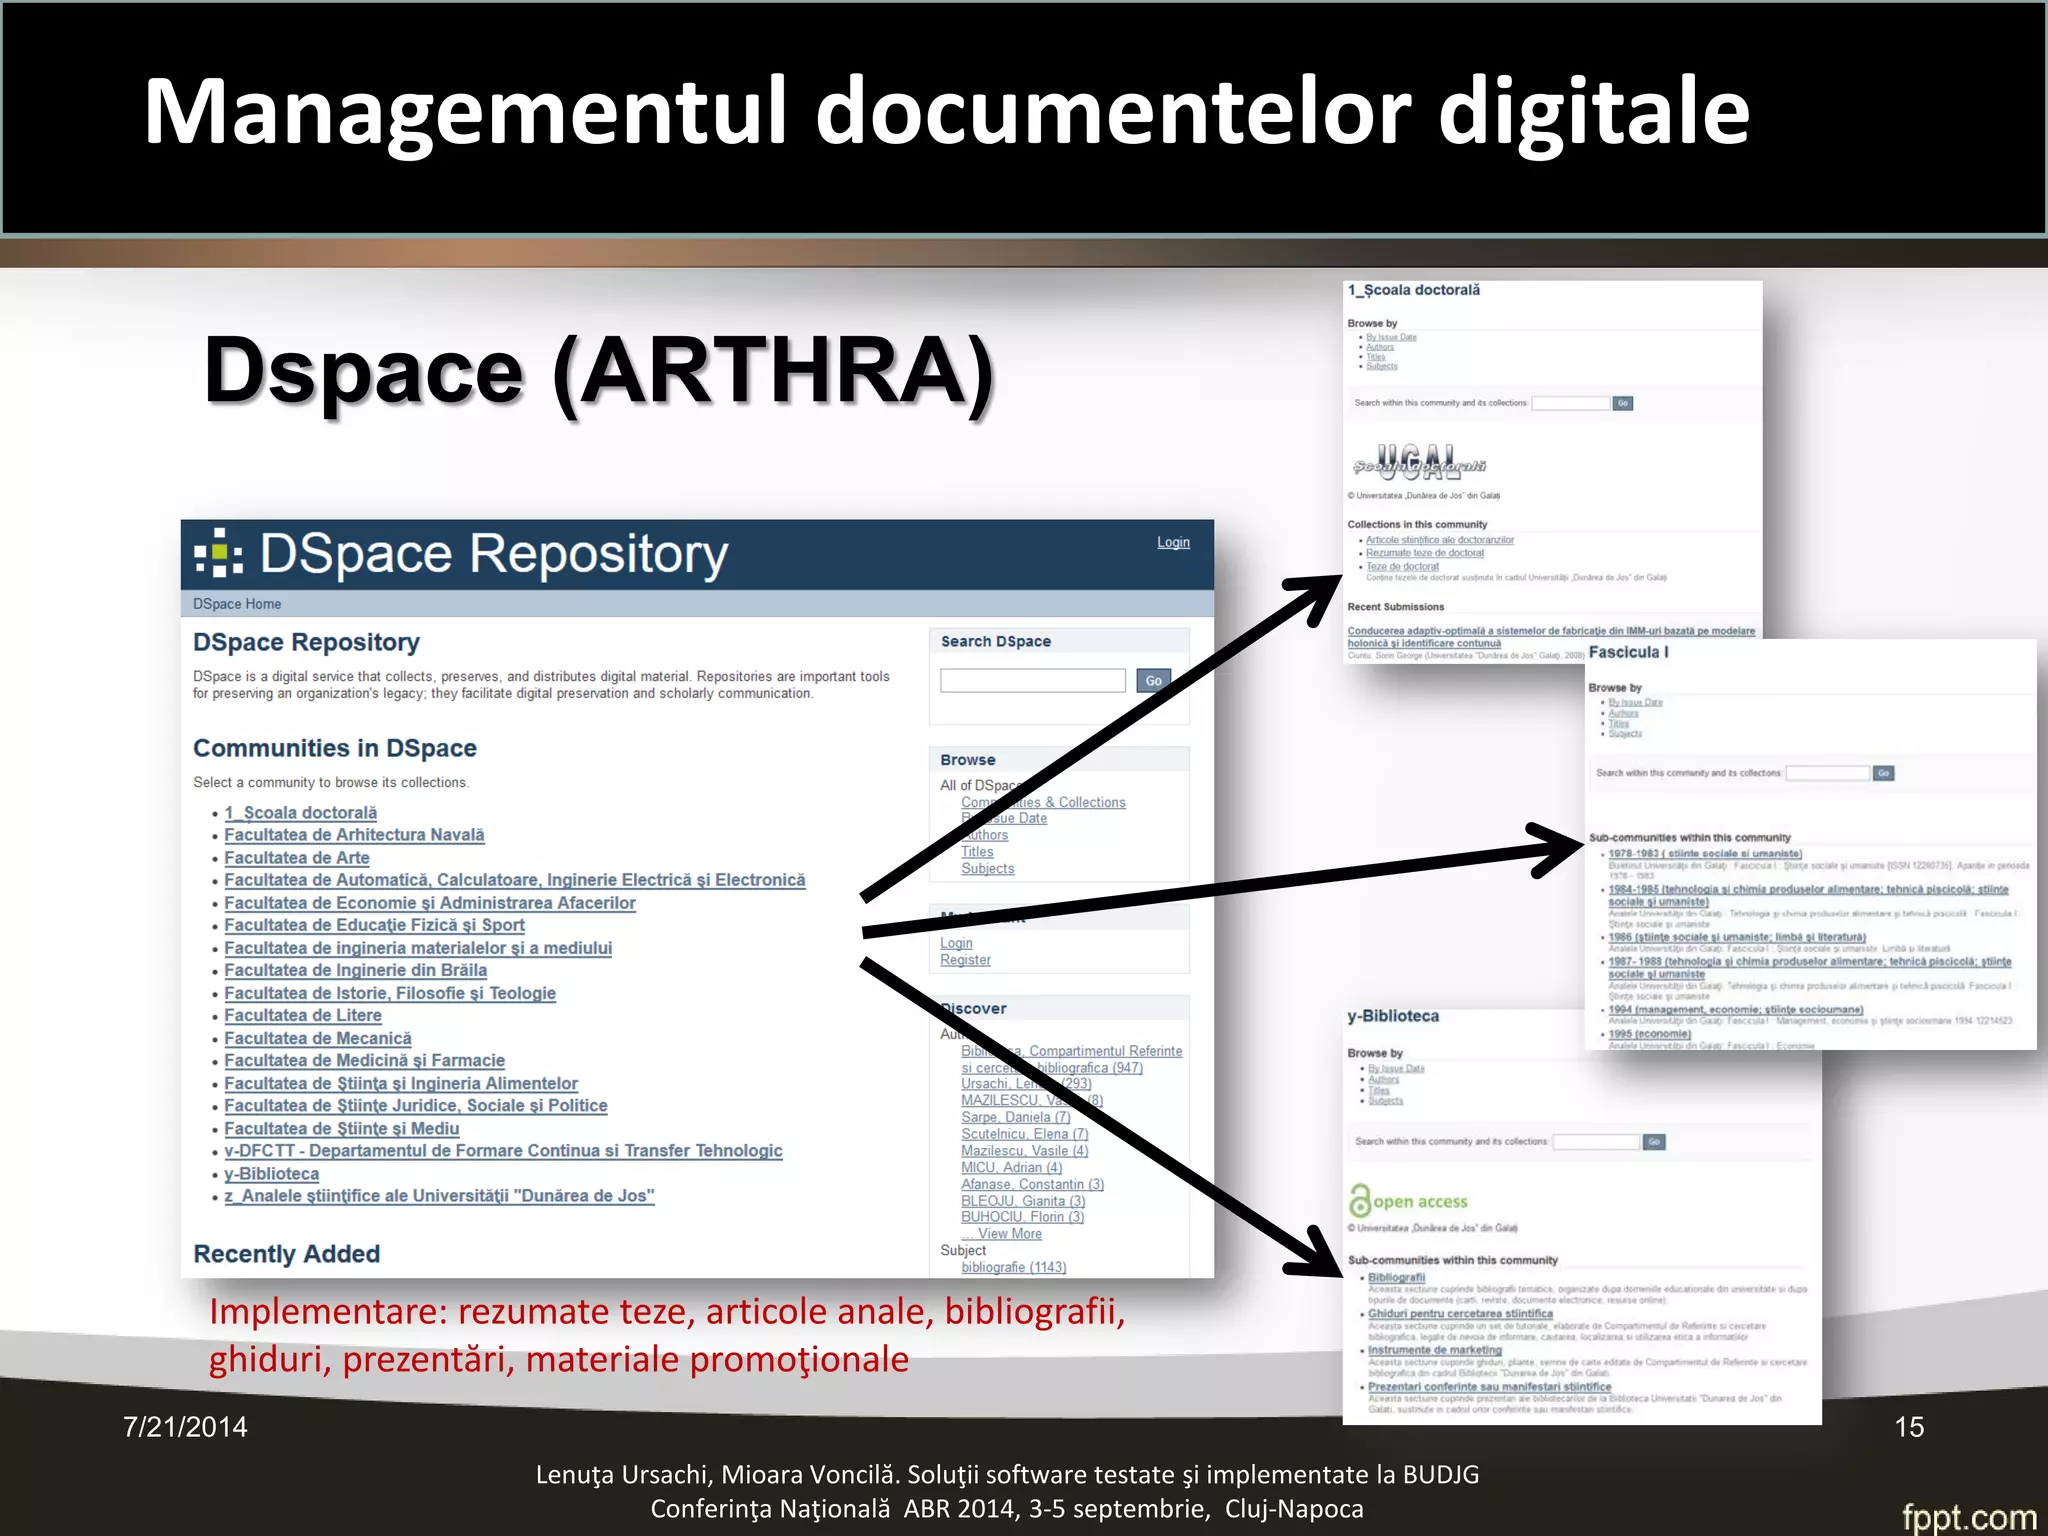The height and width of the screenshot is (1536, 2048).
Task: Open Teze de doctorat collection
Action: point(1403,566)
